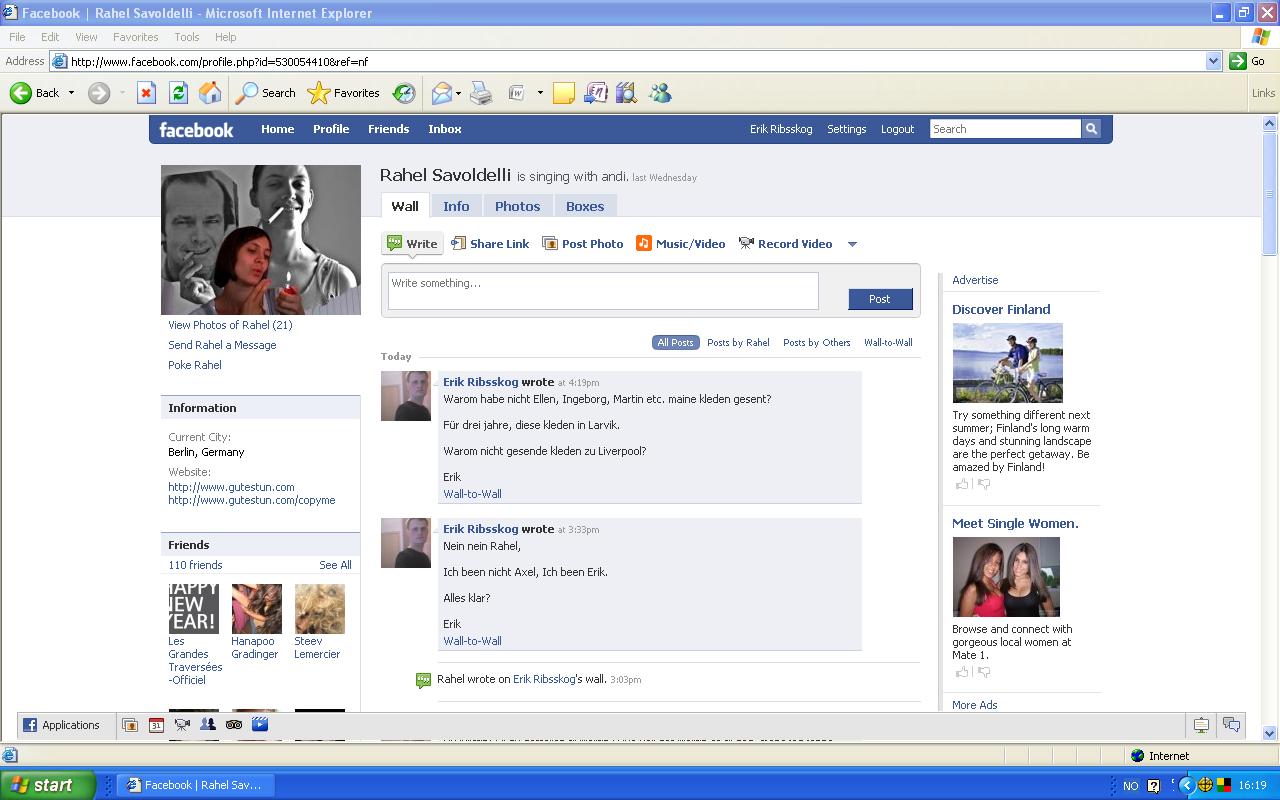Click the Facebook Search input field
This screenshot has width=1280, height=800.
(1005, 129)
